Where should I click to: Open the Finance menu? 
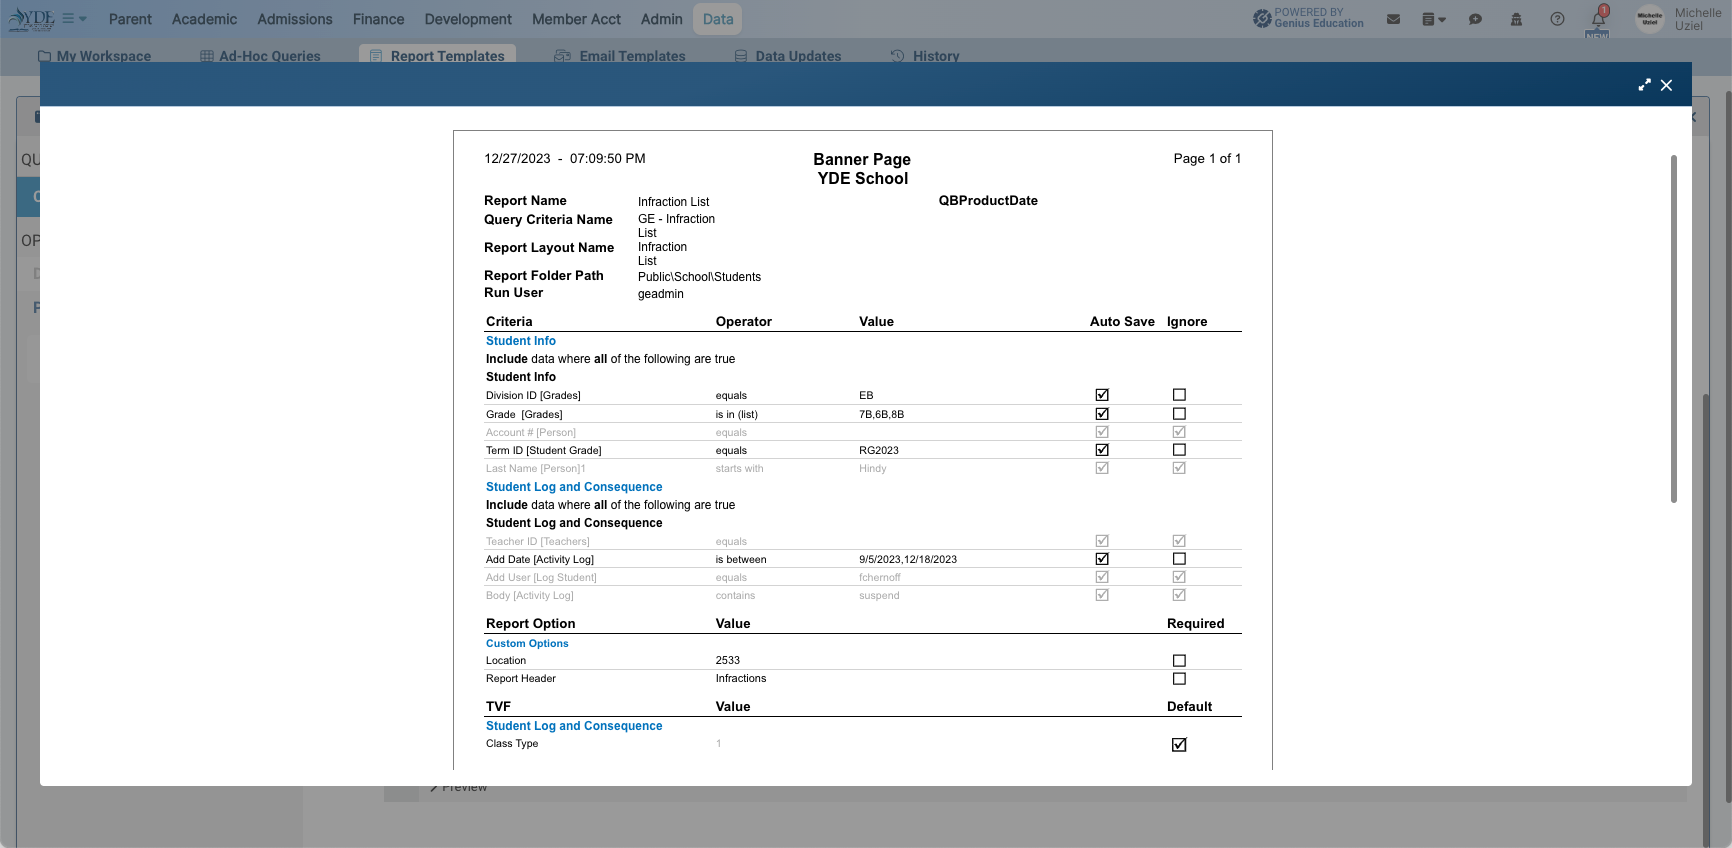(378, 19)
